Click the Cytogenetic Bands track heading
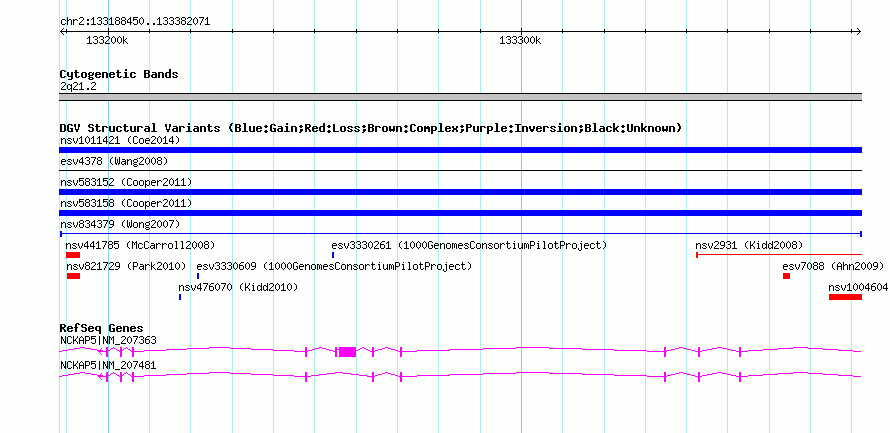890x433 pixels. pos(119,74)
